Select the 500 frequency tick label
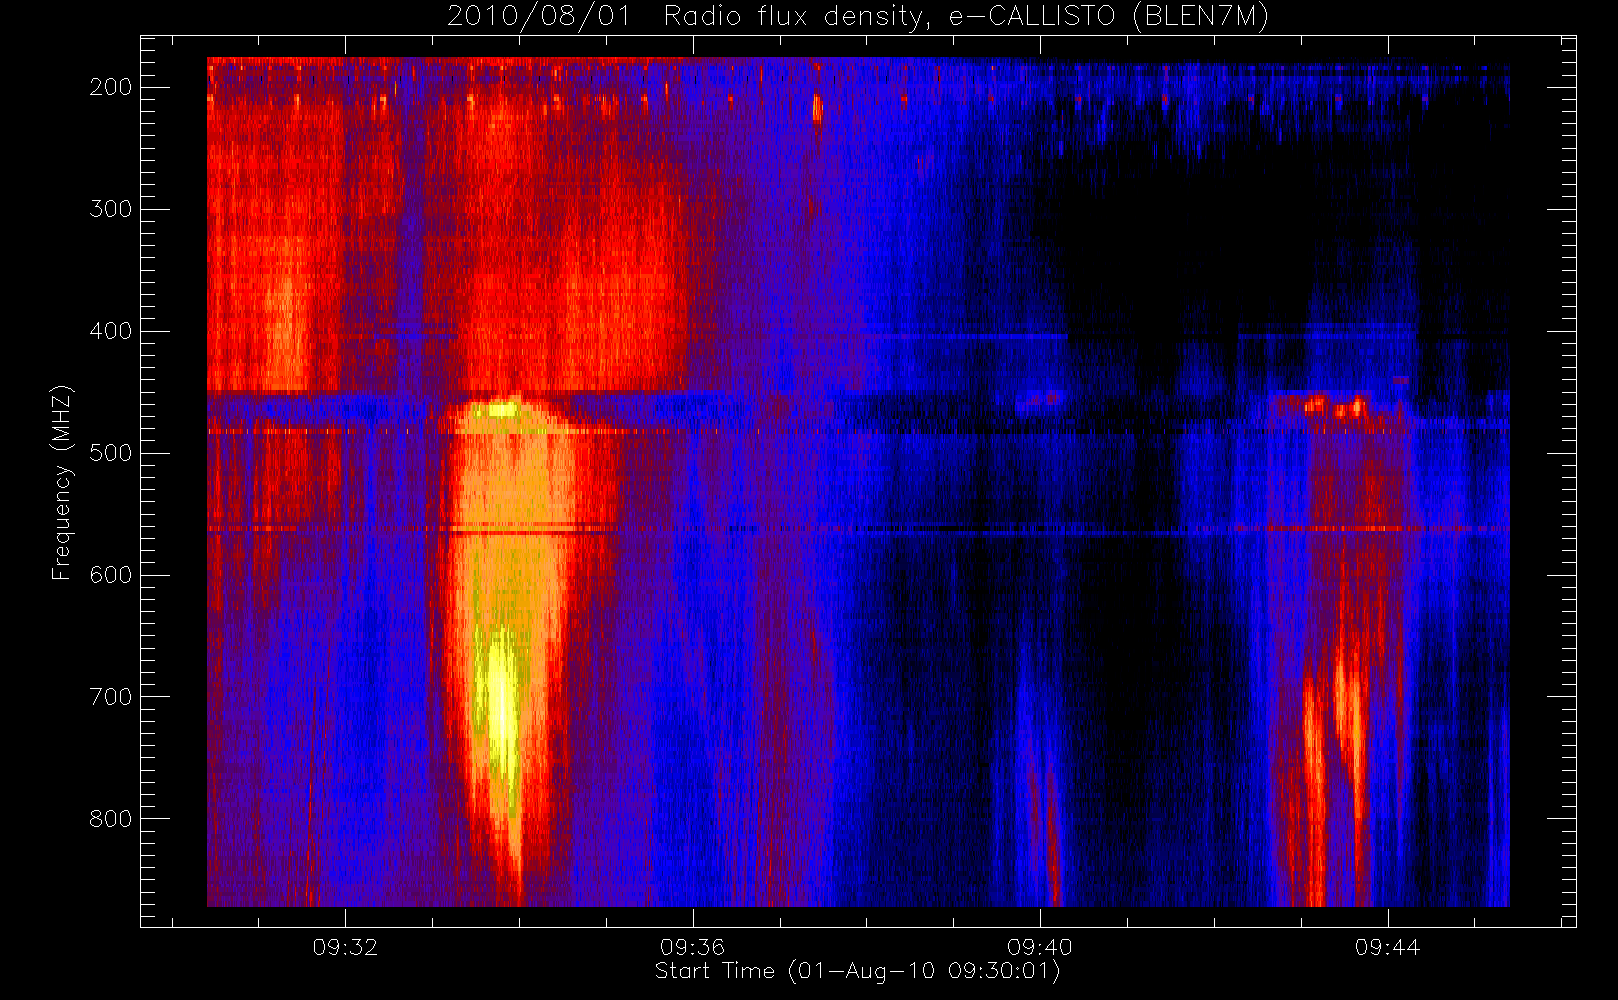The width and height of the screenshot is (1618, 1000). tap(110, 453)
